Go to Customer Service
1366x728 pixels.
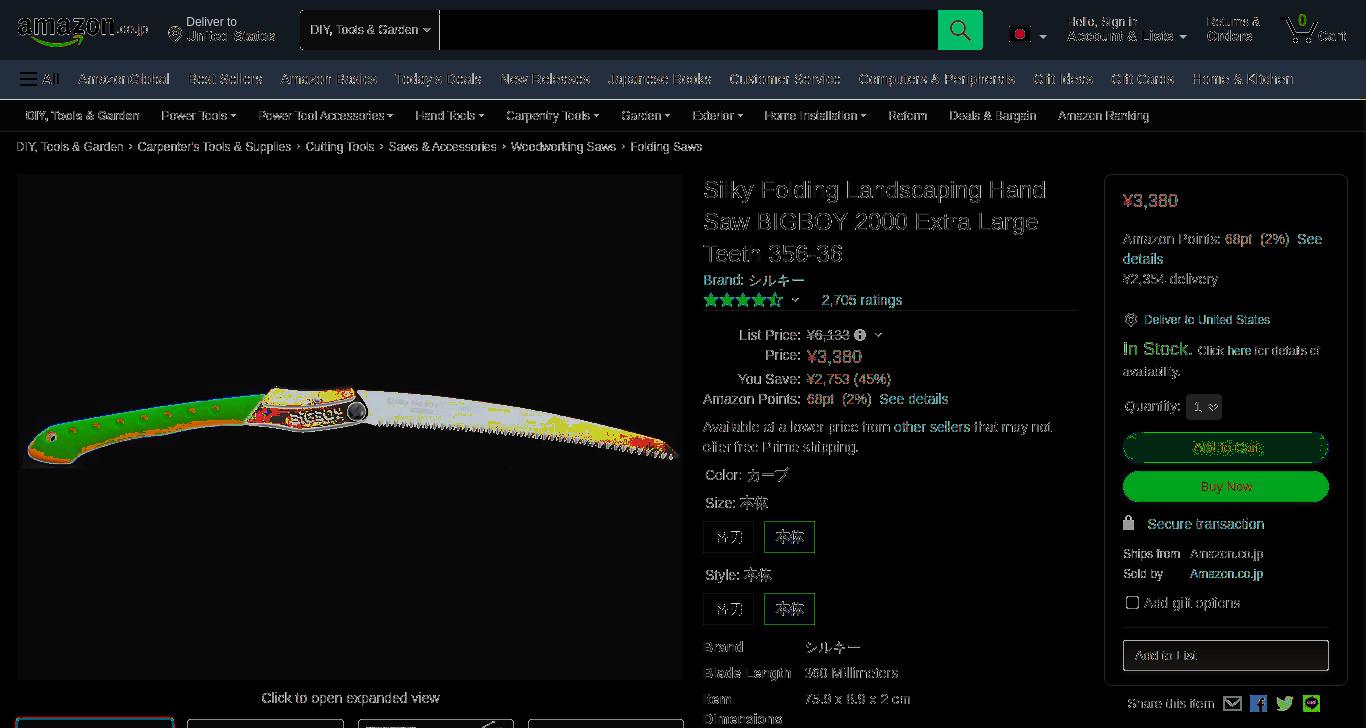pyautogui.click(x=784, y=79)
